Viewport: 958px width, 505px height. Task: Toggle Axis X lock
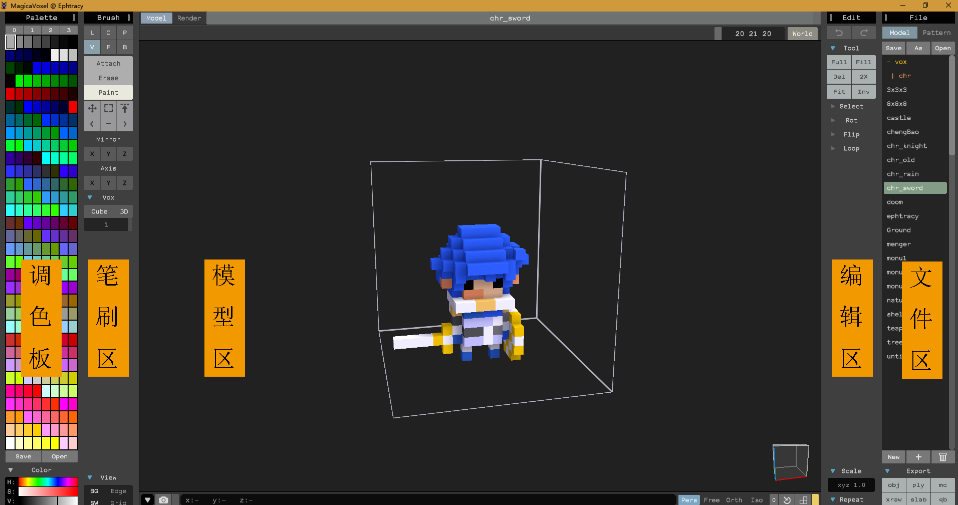click(92, 183)
